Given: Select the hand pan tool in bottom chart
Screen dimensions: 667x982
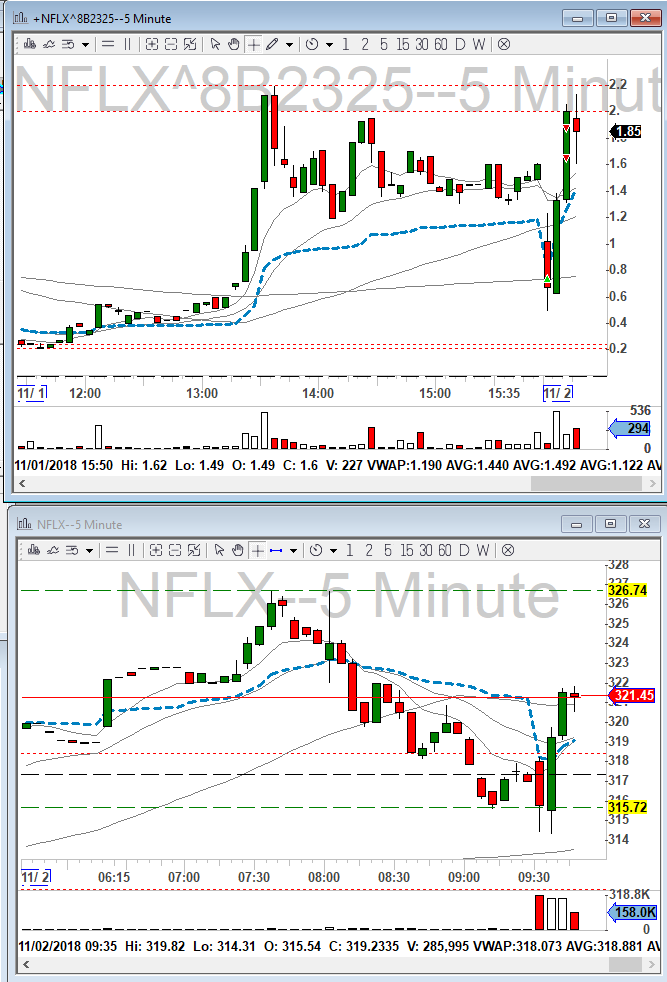Looking at the screenshot, I should [x=237, y=550].
